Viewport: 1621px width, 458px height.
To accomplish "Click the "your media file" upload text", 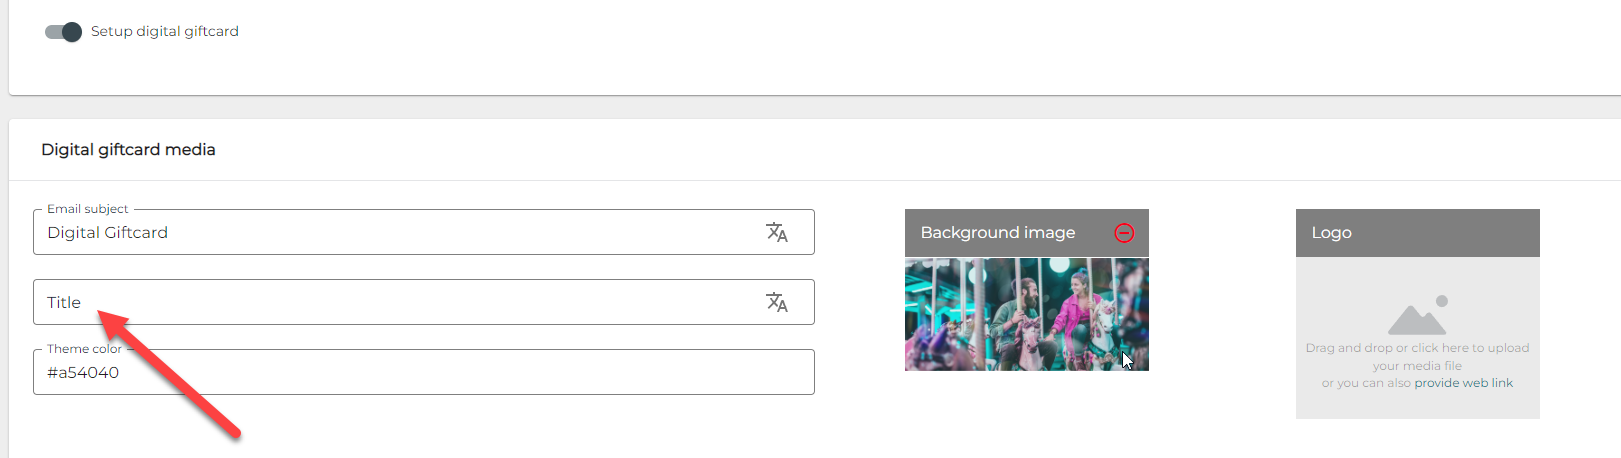I will coord(1417,366).
